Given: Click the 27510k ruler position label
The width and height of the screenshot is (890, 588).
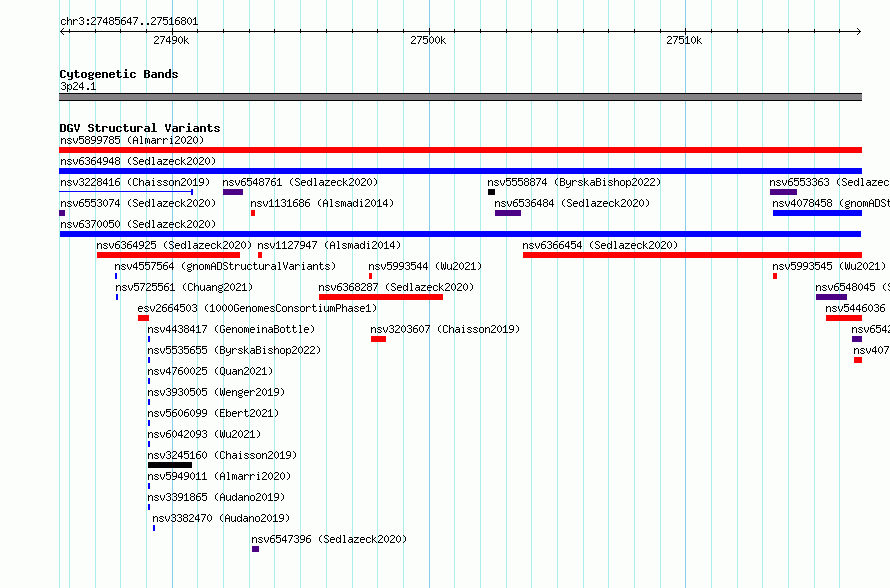Looking at the screenshot, I should pyautogui.click(x=684, y=40).
